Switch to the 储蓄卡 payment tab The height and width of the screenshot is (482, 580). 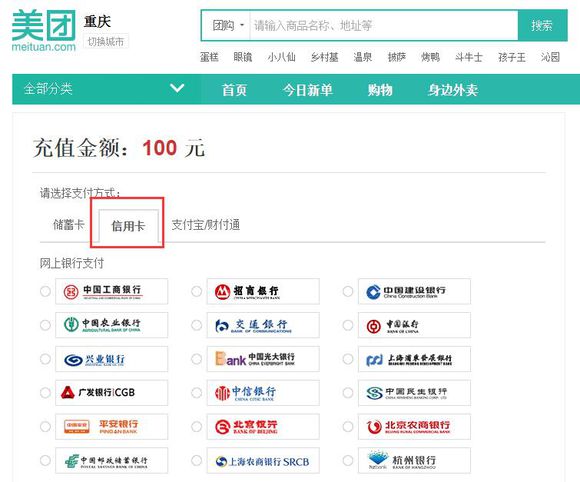pos(69,225)
